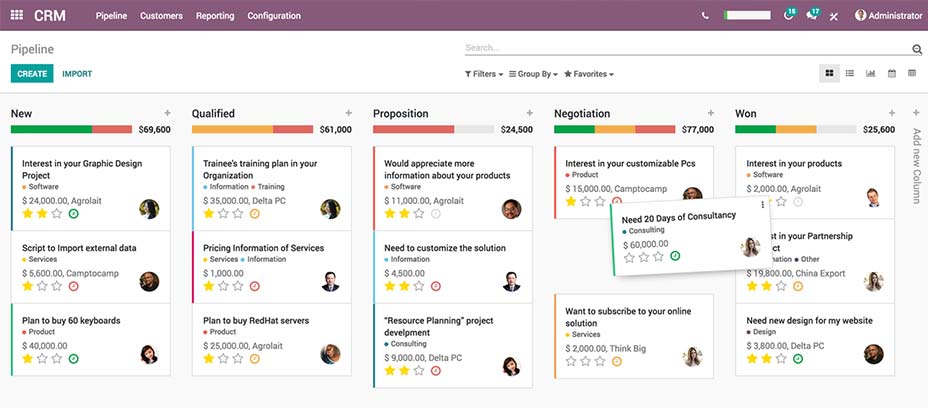Click activity clock on Pricing Information of Services card
This screenshot has width=928, height=408.
(254, 286)
